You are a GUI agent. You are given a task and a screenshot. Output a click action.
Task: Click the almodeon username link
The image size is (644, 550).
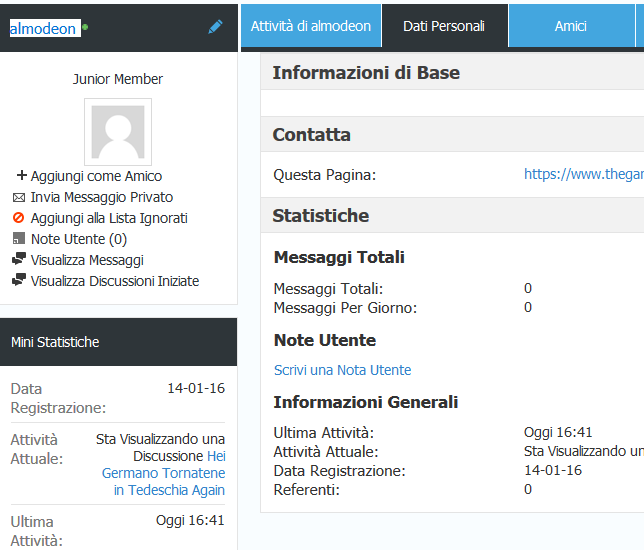pyautogui.click(x=43, y=28)
